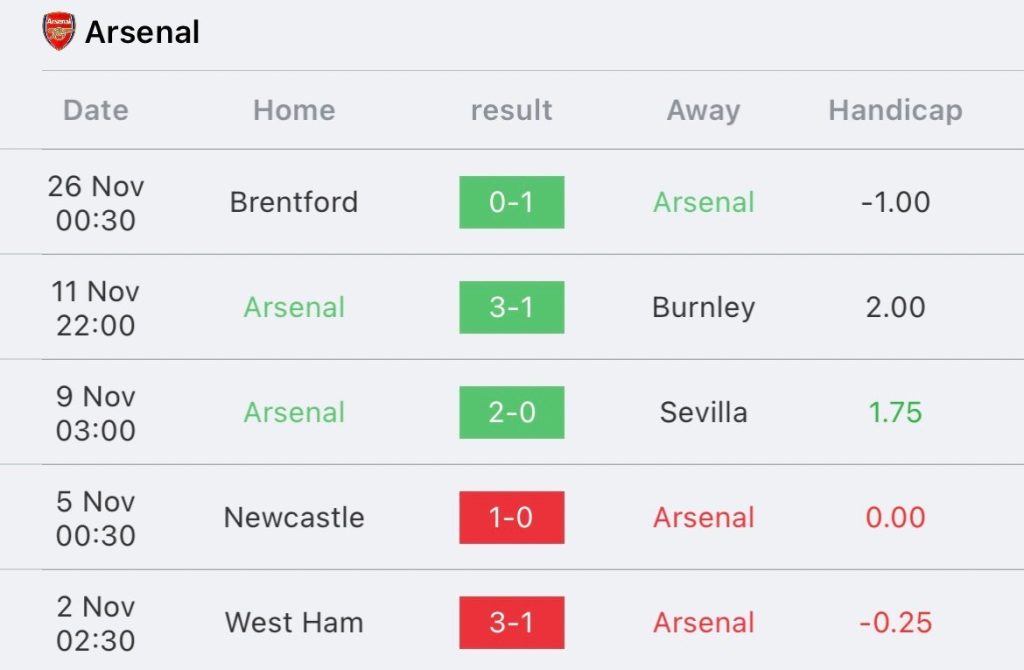Select the 1.75 handicap value
The image size is (1024, 670).
(895, 413)
